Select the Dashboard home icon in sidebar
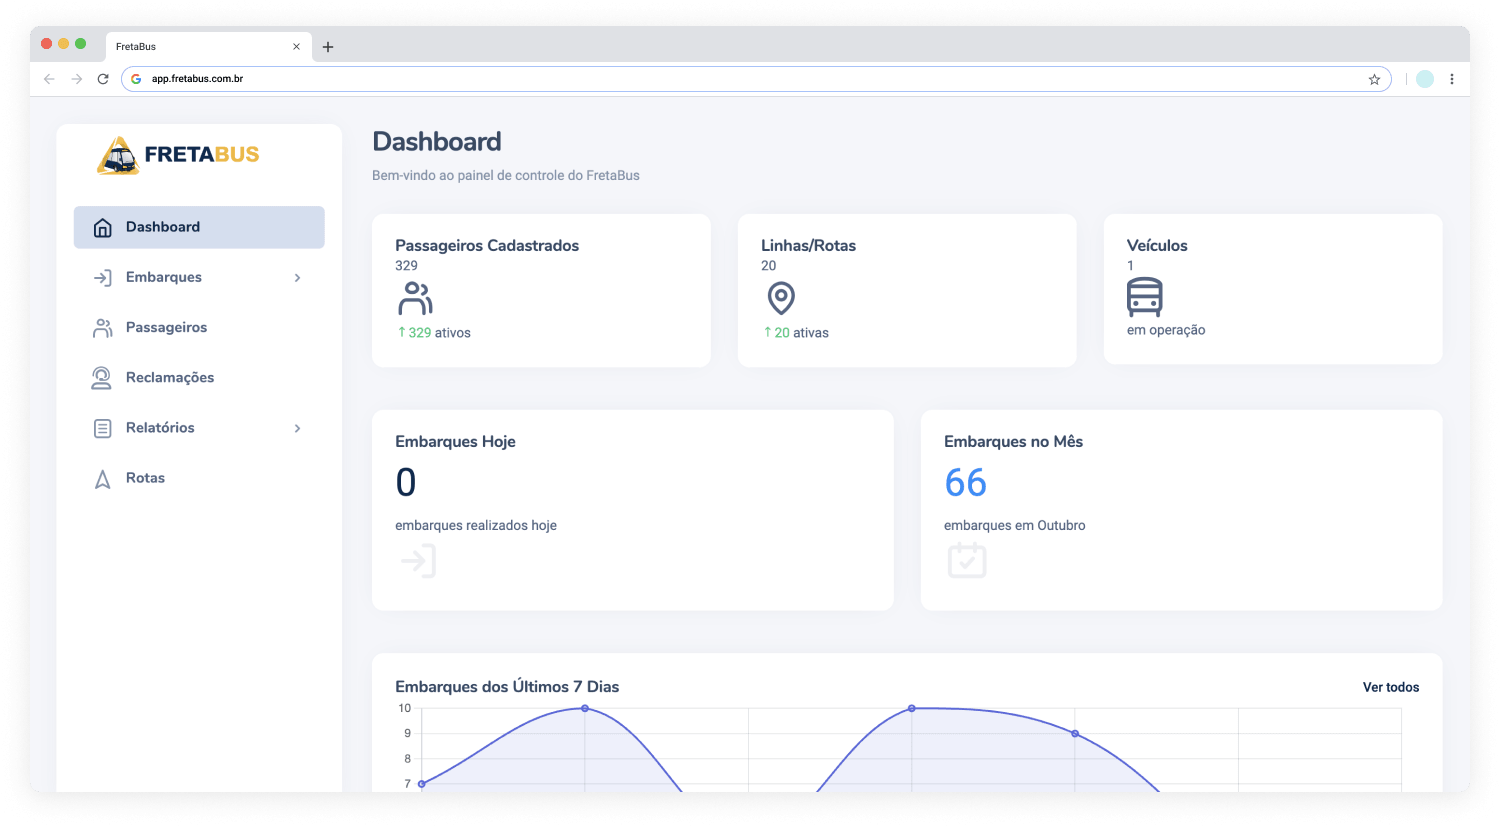The width and height of the screenshot is (1500, 826). pyautogui.click(x=102, y=227)
